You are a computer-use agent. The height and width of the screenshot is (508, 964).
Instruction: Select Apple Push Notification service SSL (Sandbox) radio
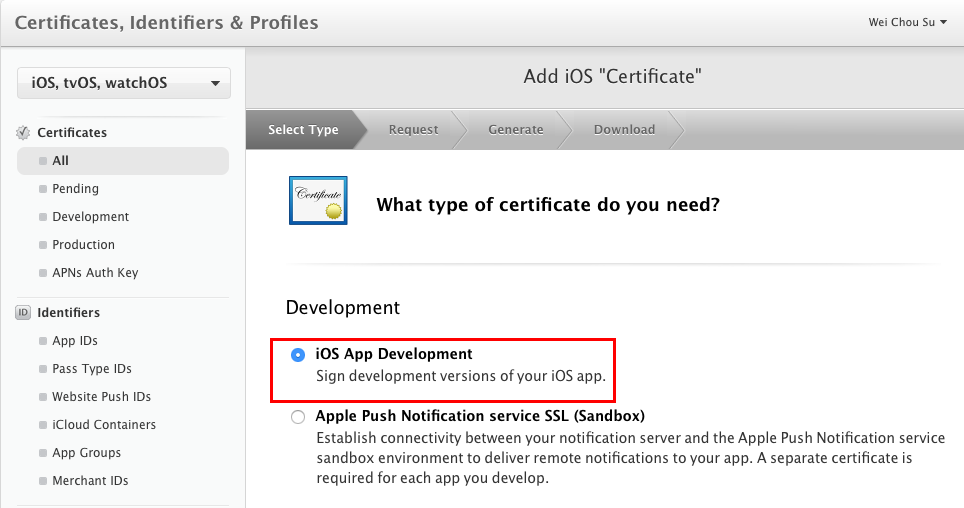(298, 417)
